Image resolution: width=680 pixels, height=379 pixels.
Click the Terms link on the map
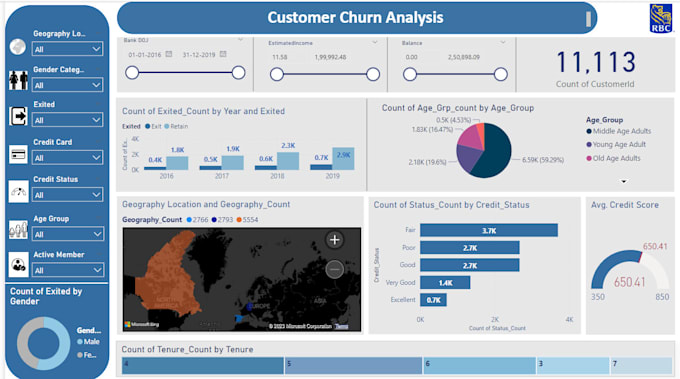pyautogui.click(x=342, y=326)
